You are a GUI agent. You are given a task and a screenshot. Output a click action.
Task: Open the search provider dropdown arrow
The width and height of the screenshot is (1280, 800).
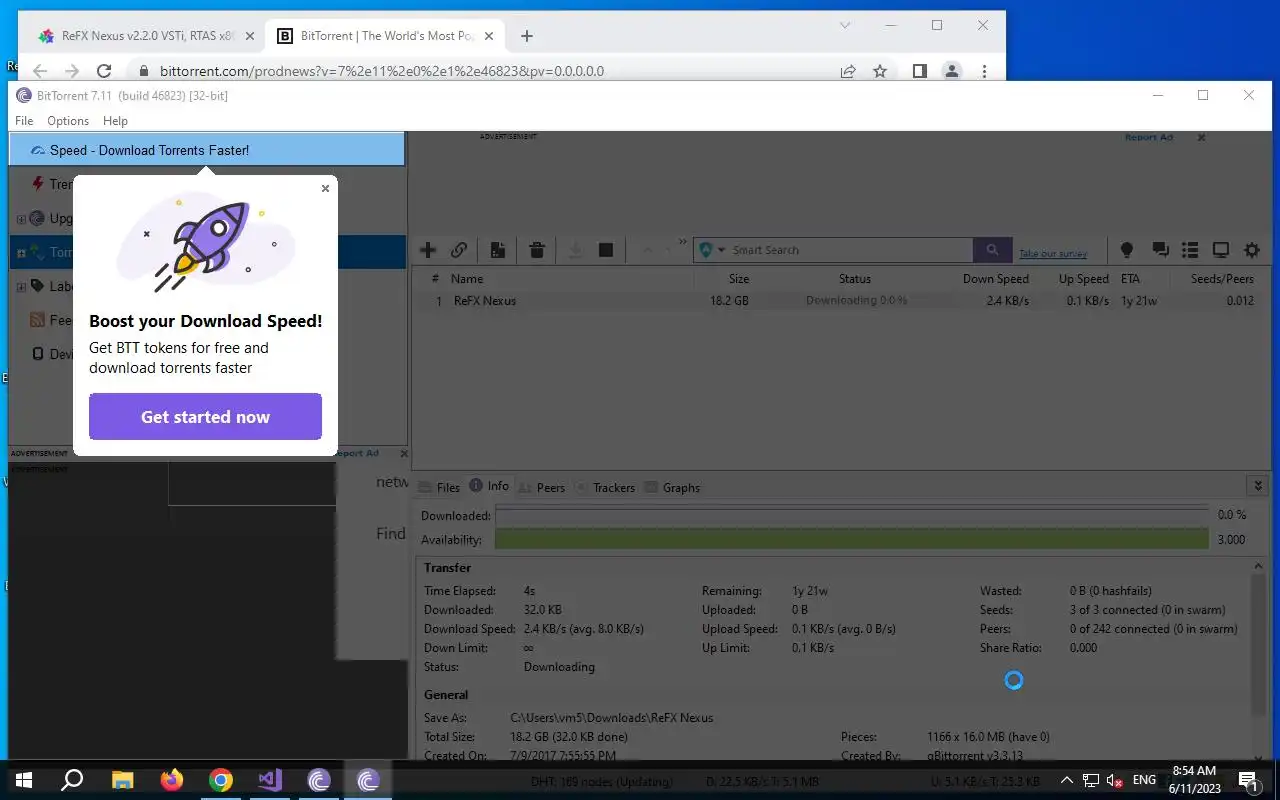click(722, 250)
